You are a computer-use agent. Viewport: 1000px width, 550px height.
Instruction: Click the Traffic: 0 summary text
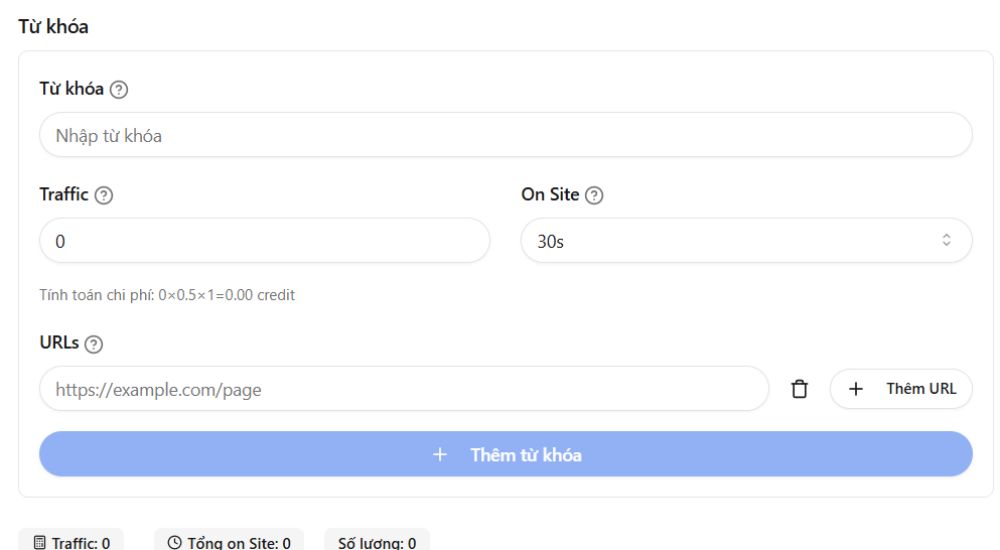pos(81,543)
